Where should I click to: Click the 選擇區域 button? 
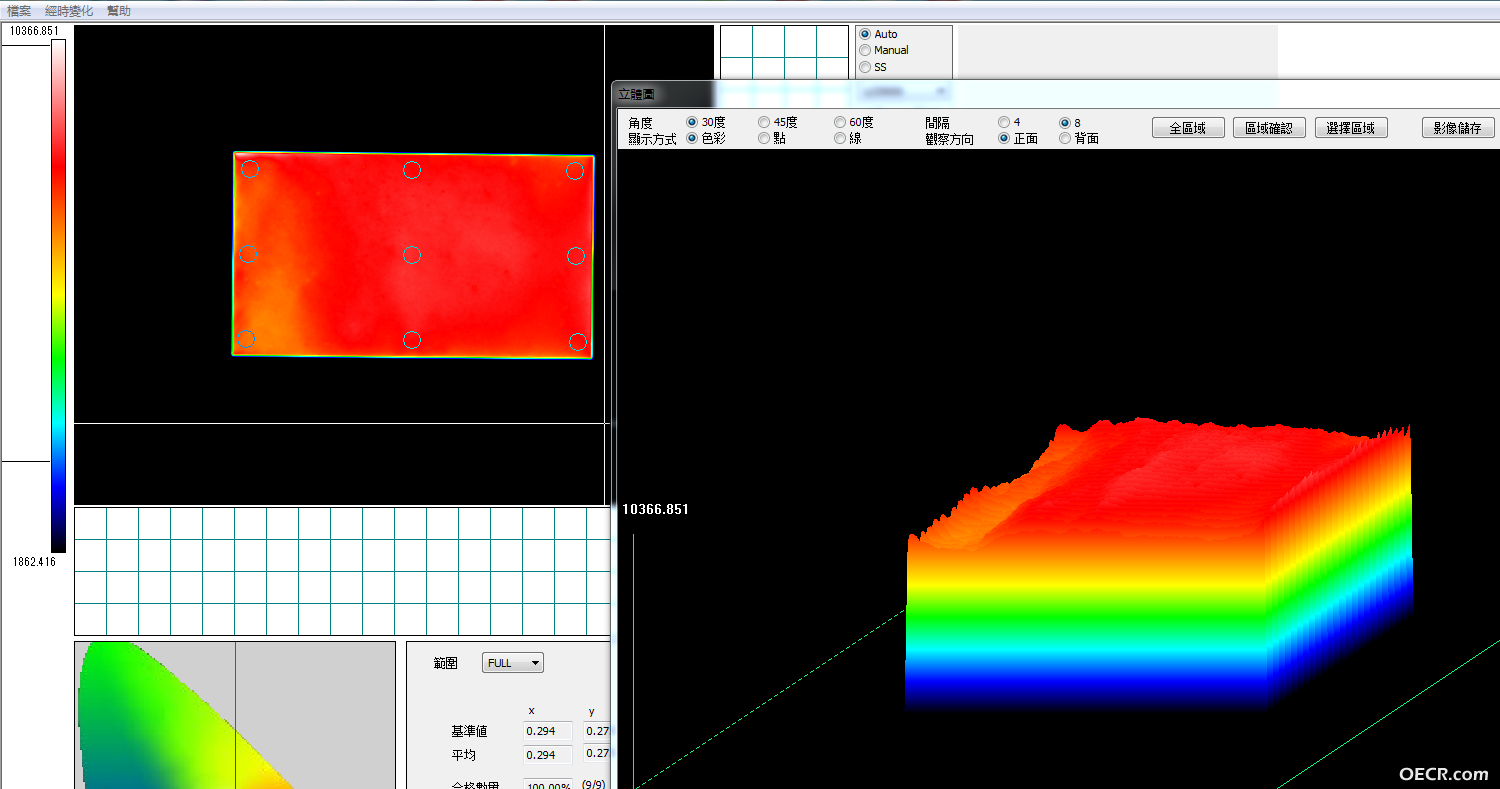coord(1351,128)
